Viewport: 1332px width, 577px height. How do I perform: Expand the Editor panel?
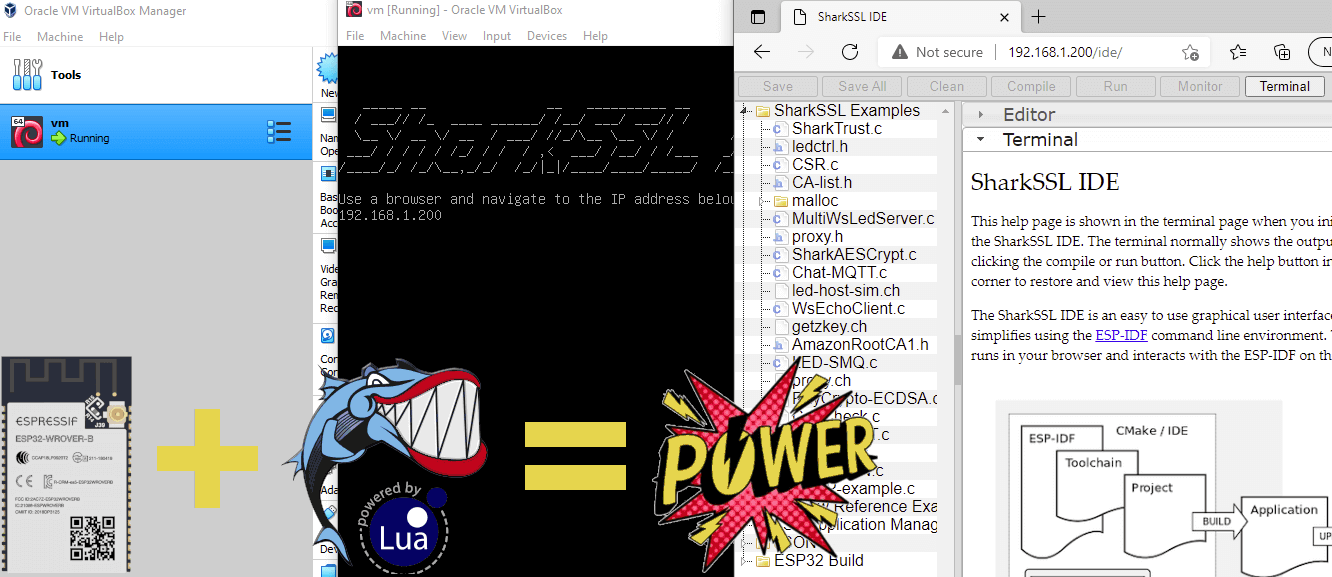[x=981, y=115]
